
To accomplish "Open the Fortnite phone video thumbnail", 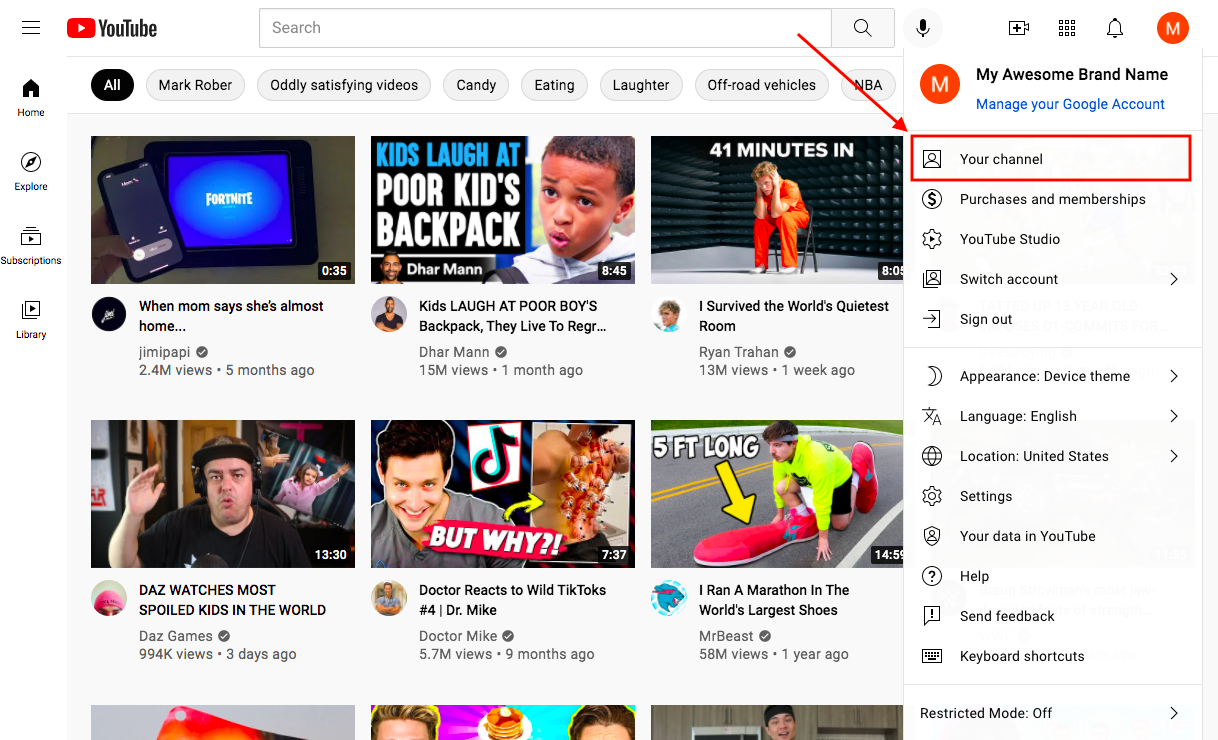I will pos(223,210).
